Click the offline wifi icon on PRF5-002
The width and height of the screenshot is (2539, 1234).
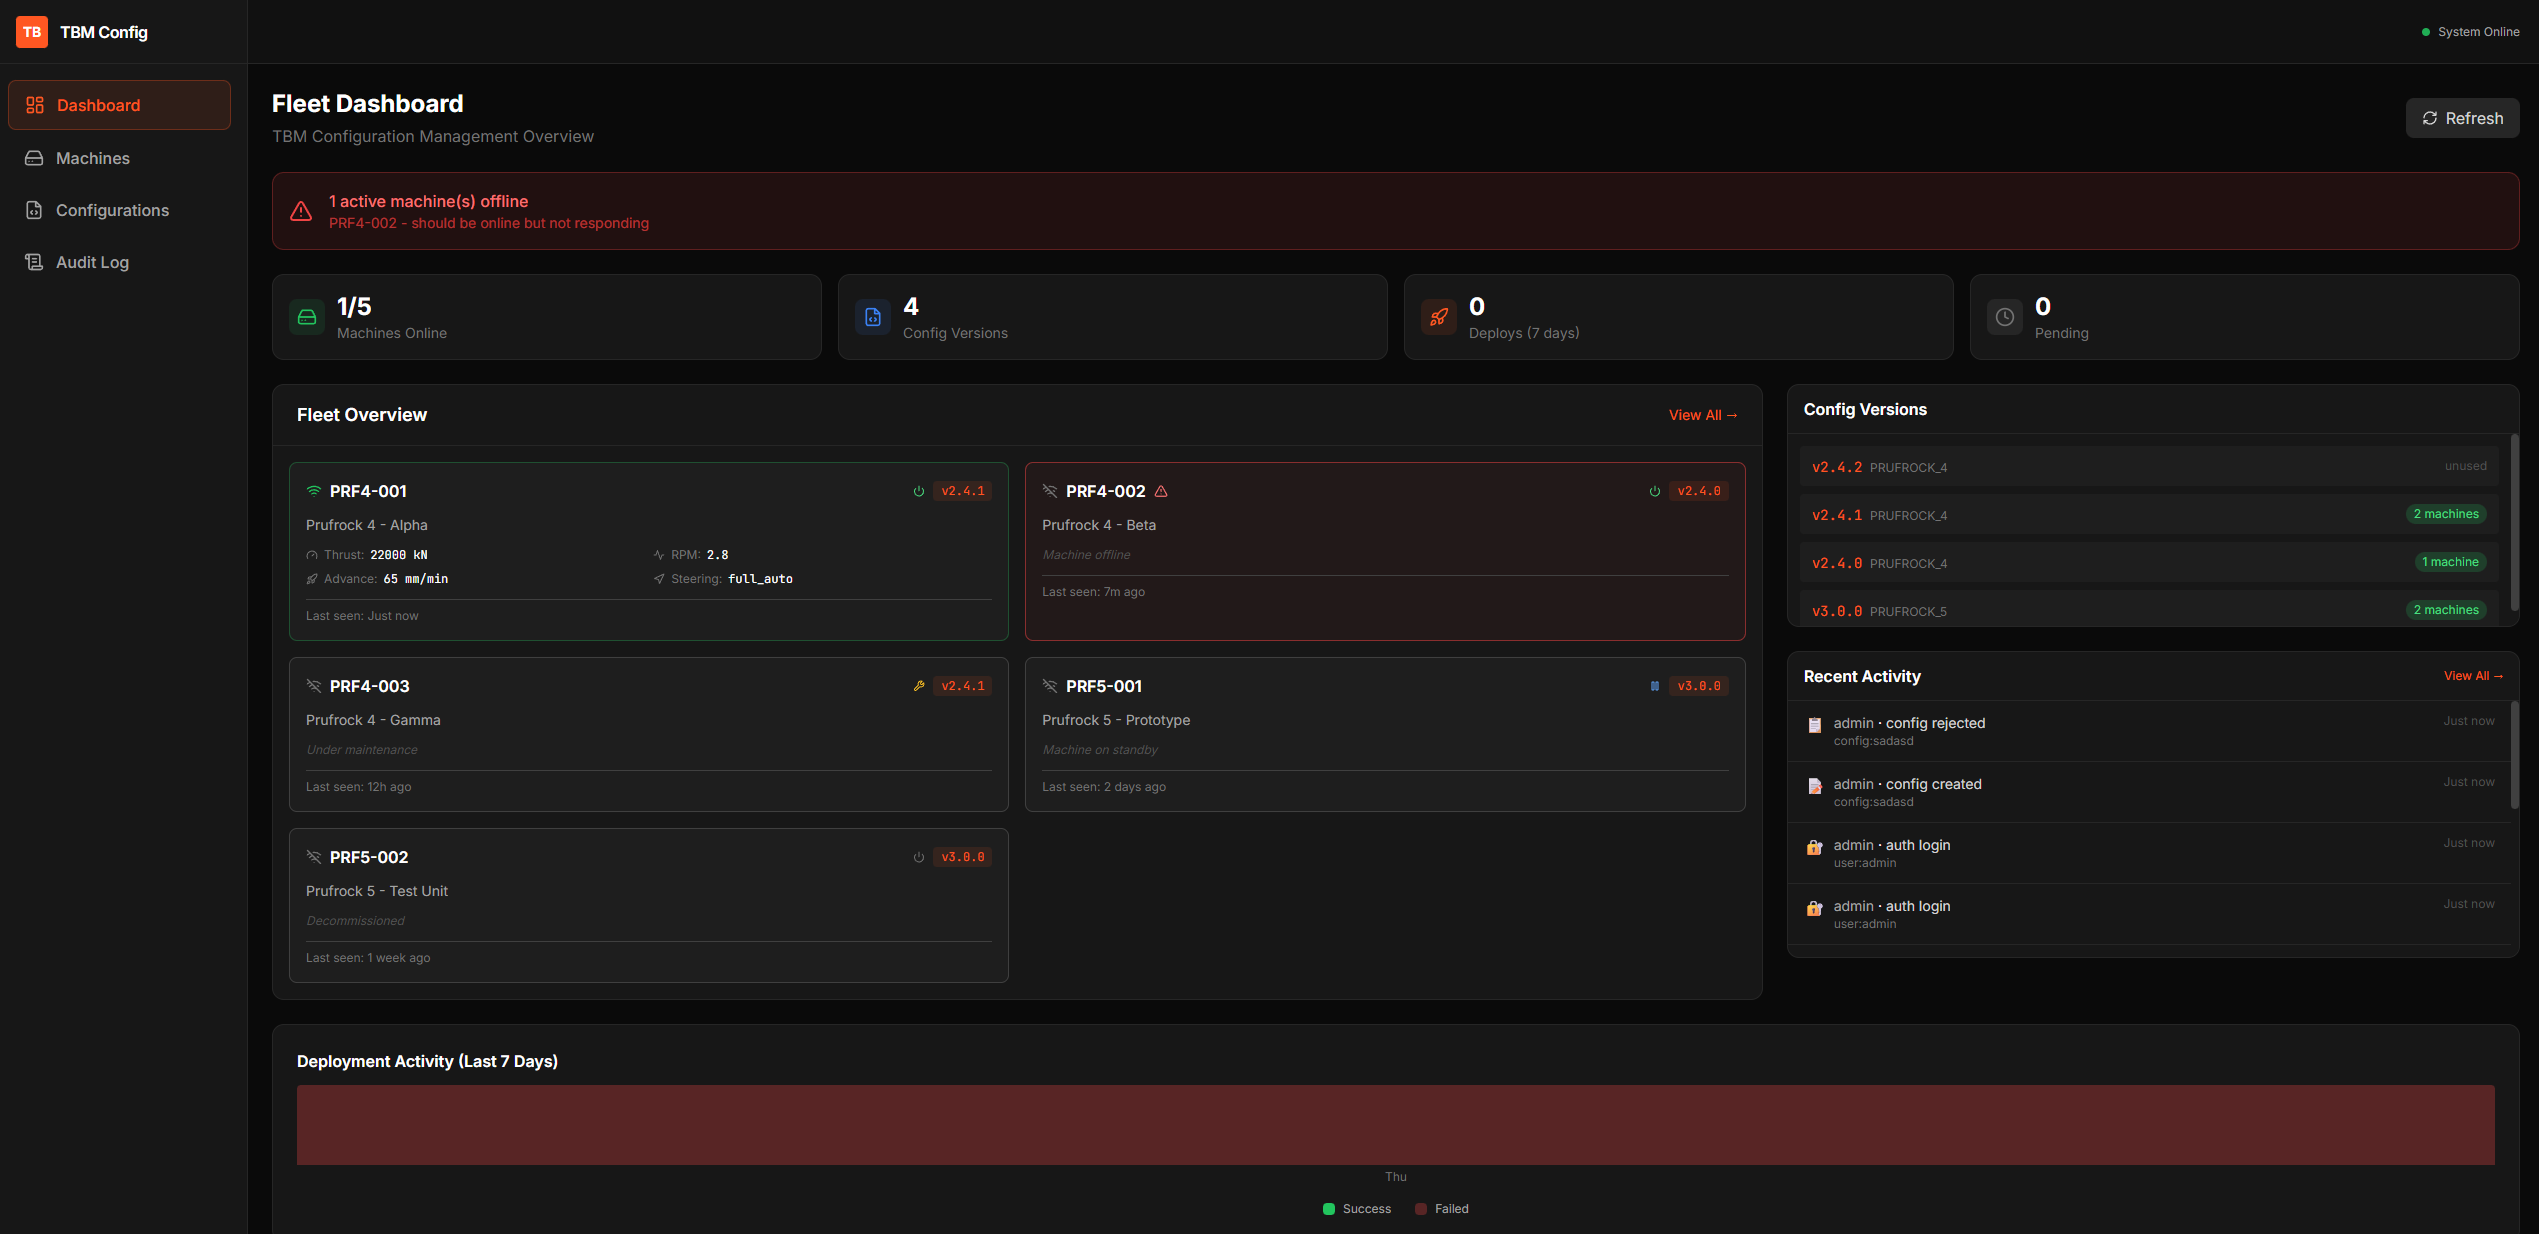click(314, 857)
